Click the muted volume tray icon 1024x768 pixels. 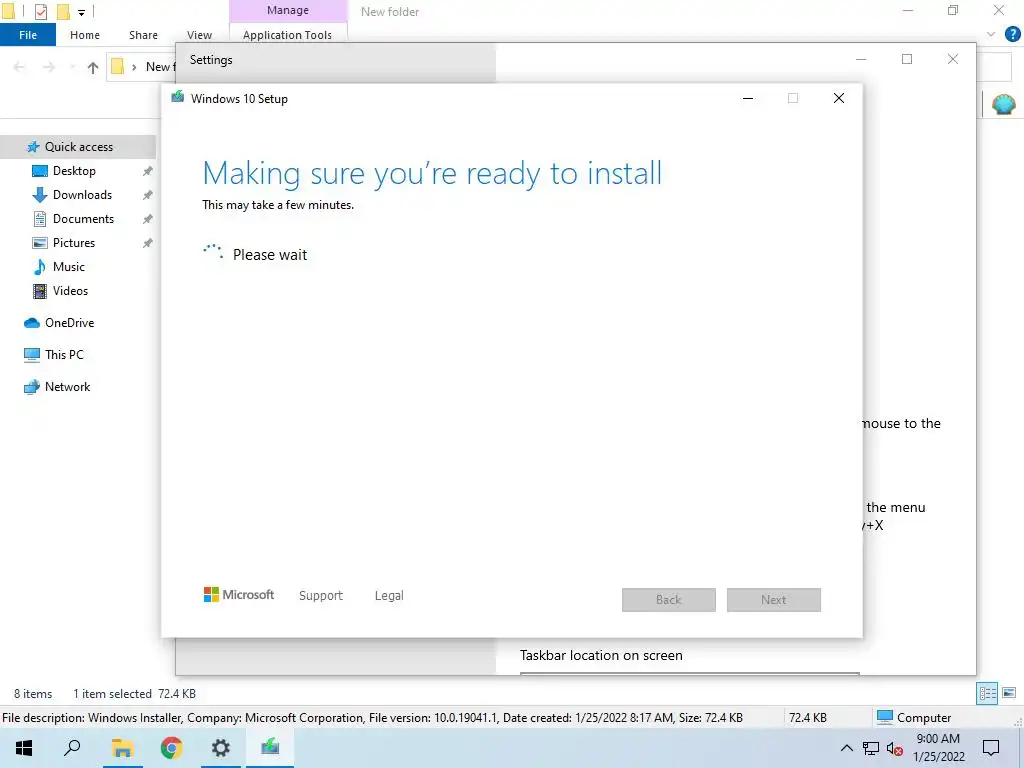(x=895, y=749)
